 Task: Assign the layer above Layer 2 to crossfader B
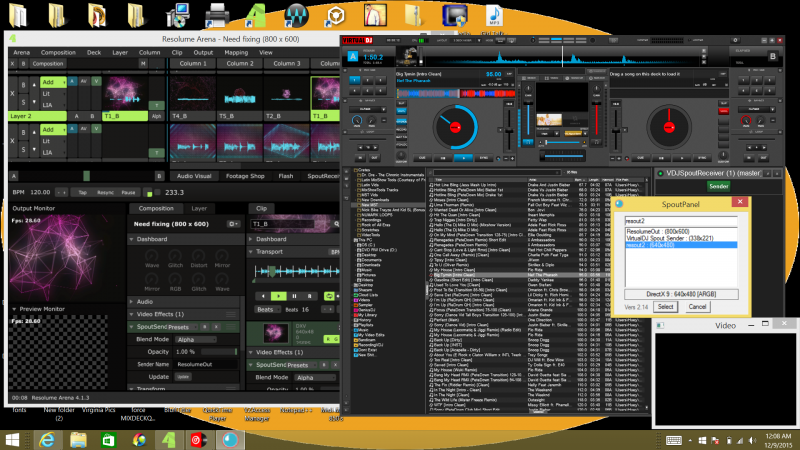click(x=92, y=116)
